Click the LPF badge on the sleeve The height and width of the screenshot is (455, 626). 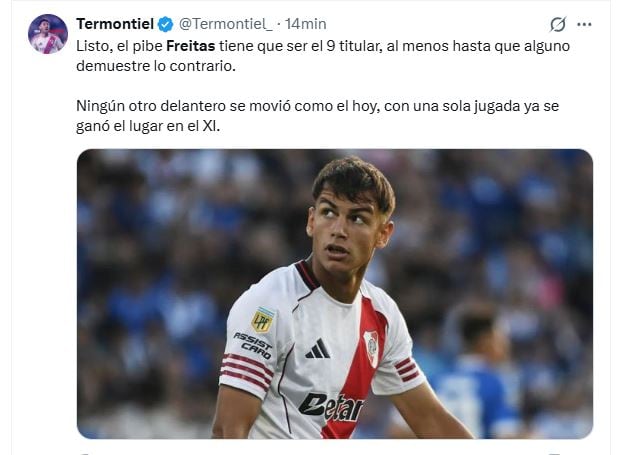[x=262, y=320]
